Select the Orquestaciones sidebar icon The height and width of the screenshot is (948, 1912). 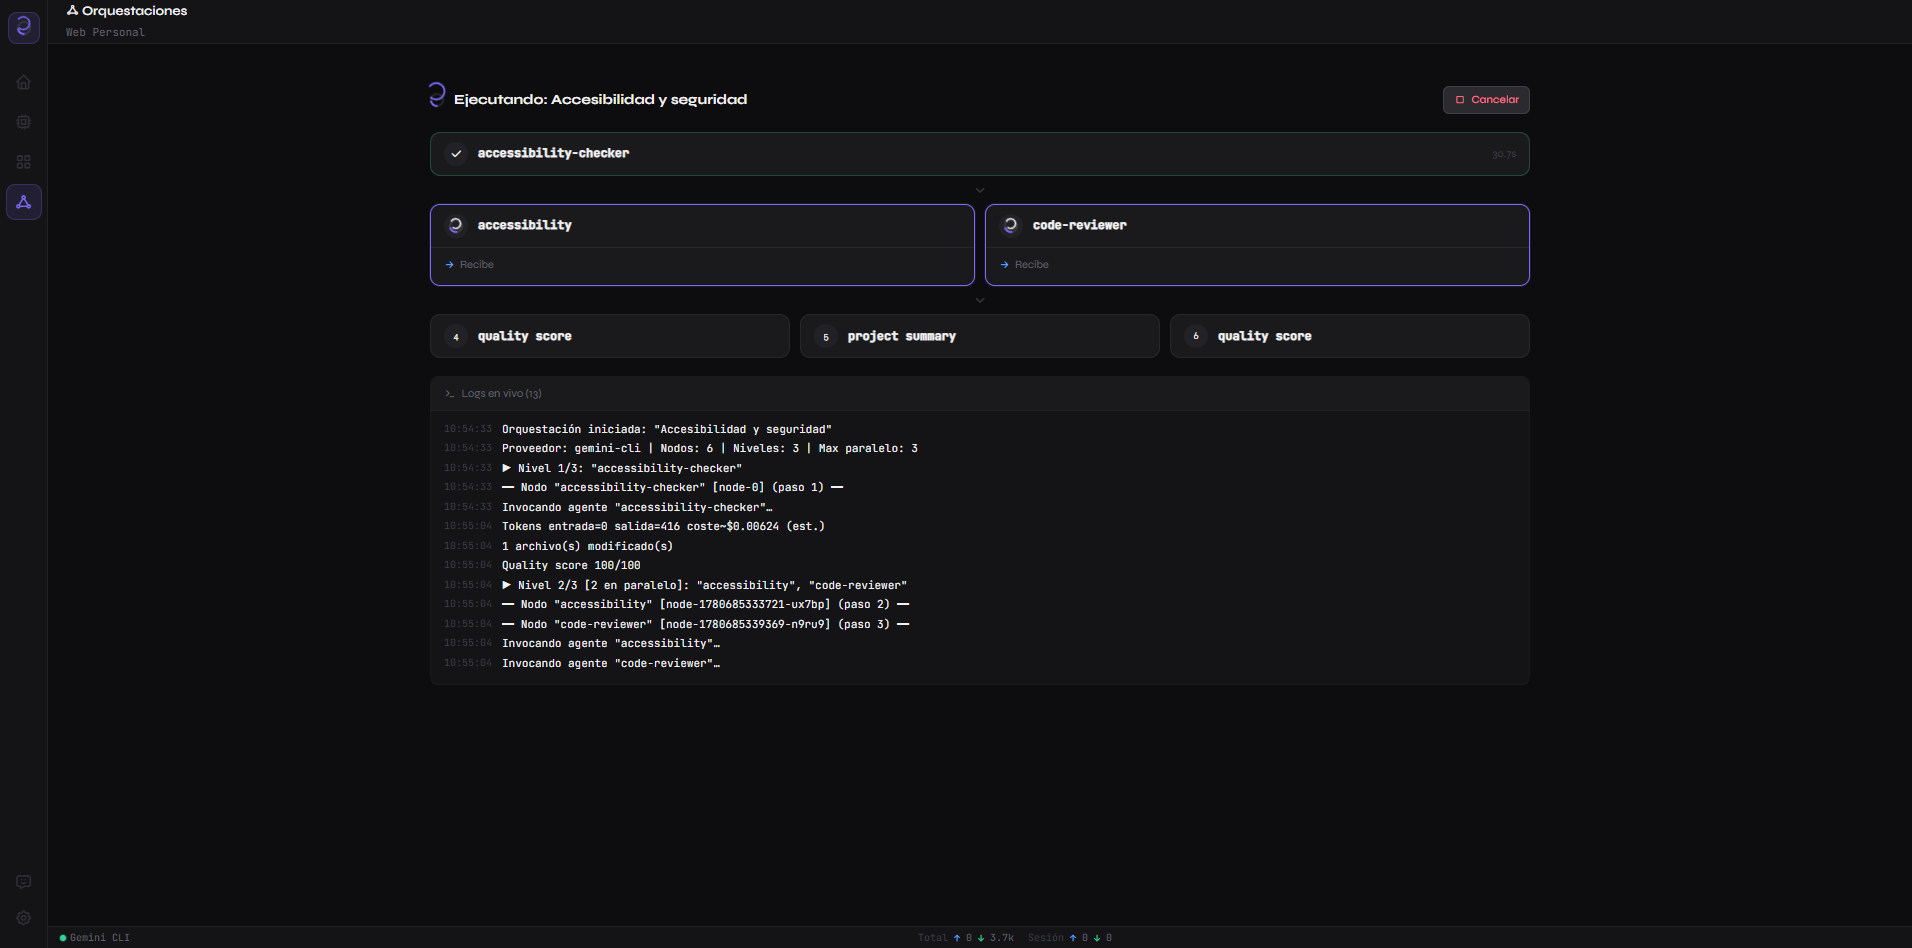(x=24, y=202)
